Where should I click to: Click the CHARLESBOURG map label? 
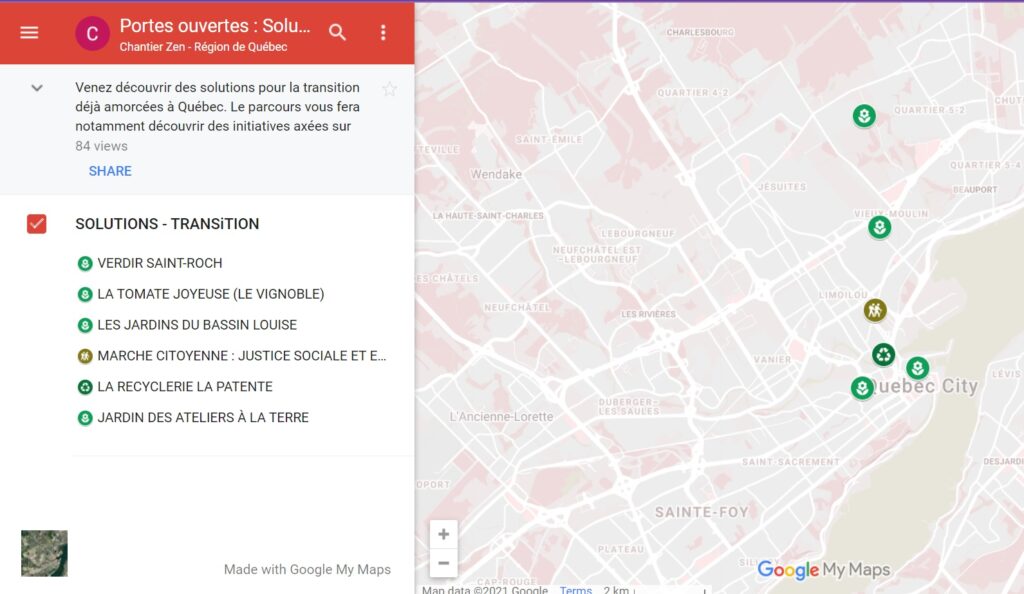(x=700, y=32)
